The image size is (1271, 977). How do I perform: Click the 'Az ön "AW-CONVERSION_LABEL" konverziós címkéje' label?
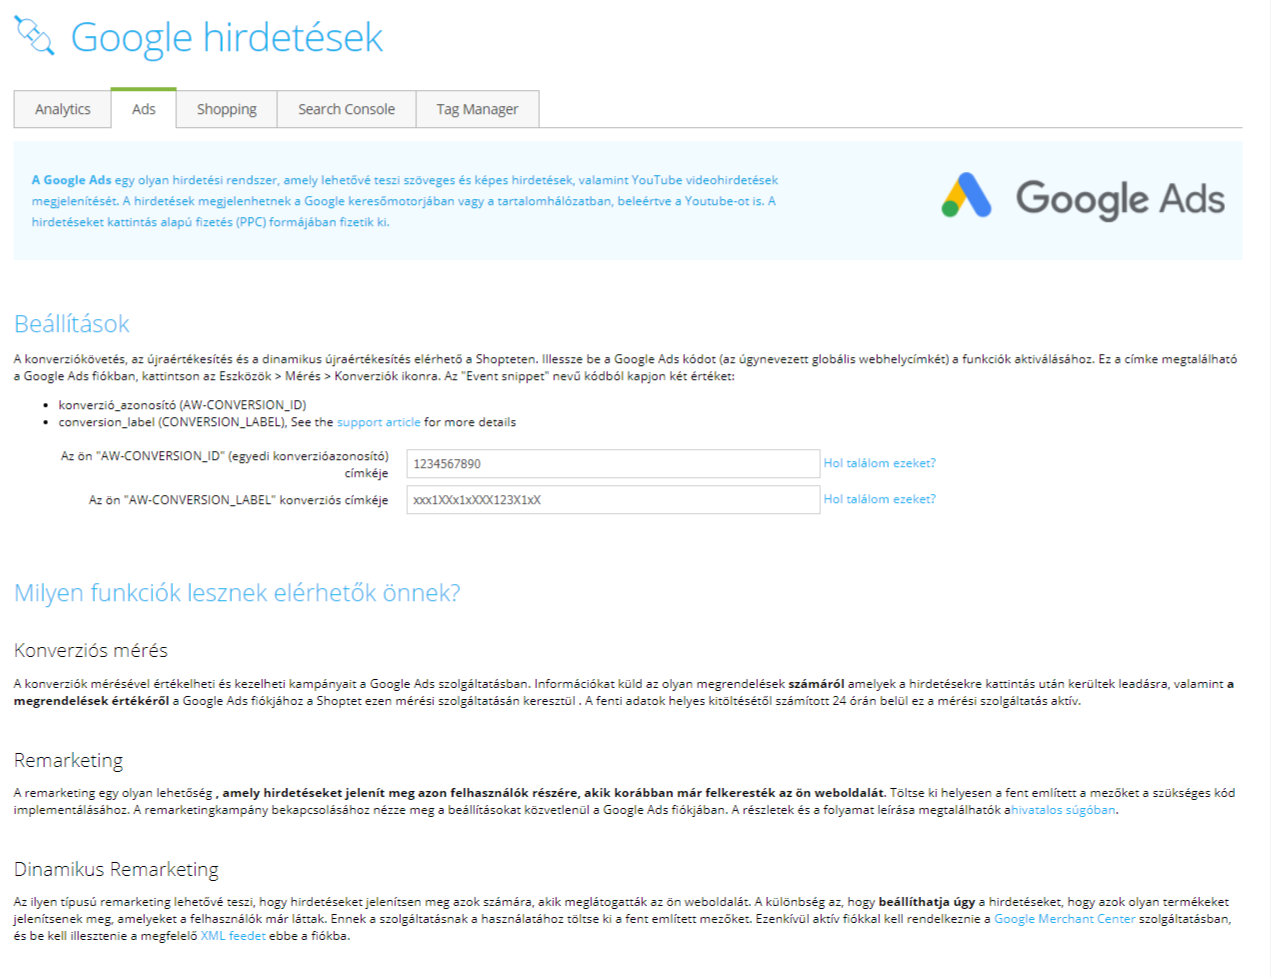click(x=238, y=500)
